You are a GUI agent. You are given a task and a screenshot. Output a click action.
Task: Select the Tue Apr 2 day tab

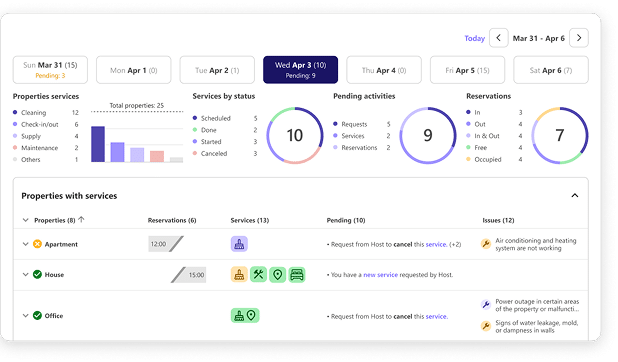[x=217, y=70]
